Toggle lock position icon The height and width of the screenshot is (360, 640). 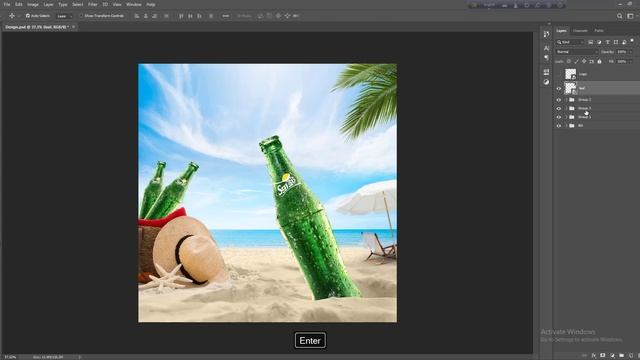pos(584,62)
